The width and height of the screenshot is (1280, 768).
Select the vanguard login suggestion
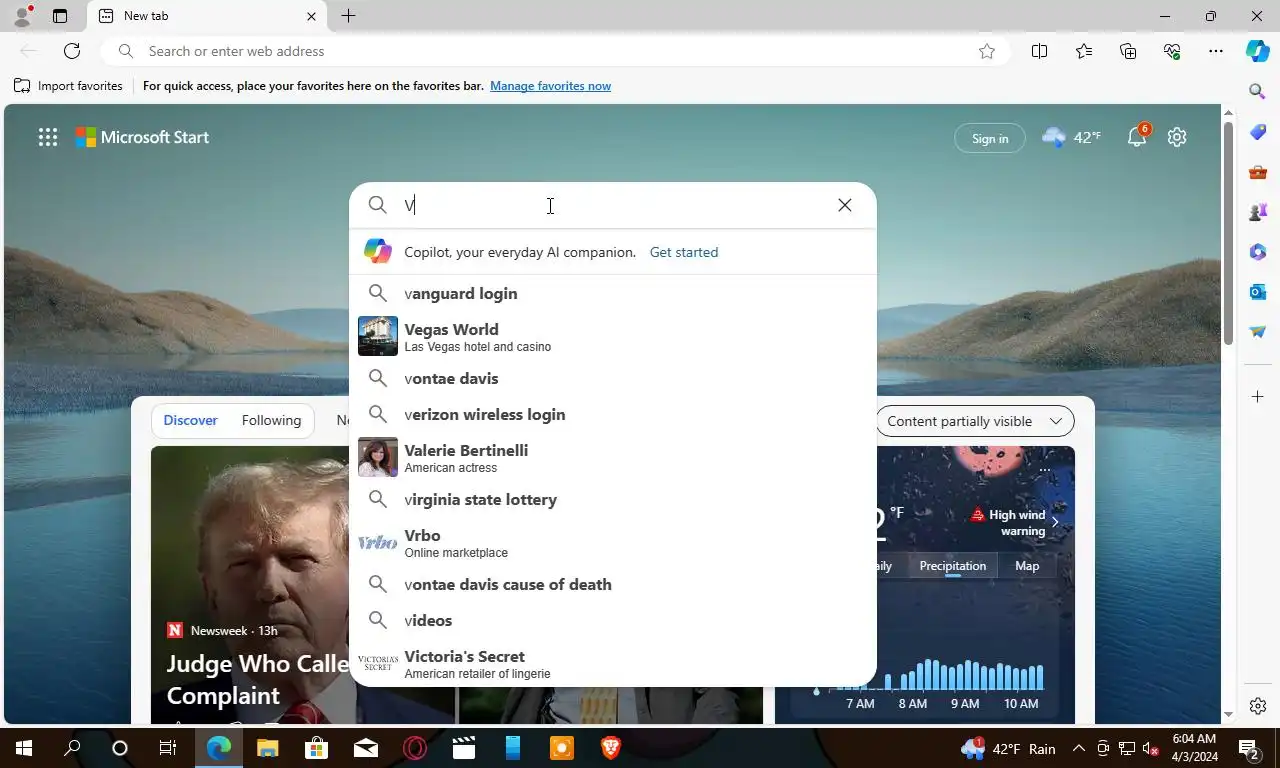(612, 293)
